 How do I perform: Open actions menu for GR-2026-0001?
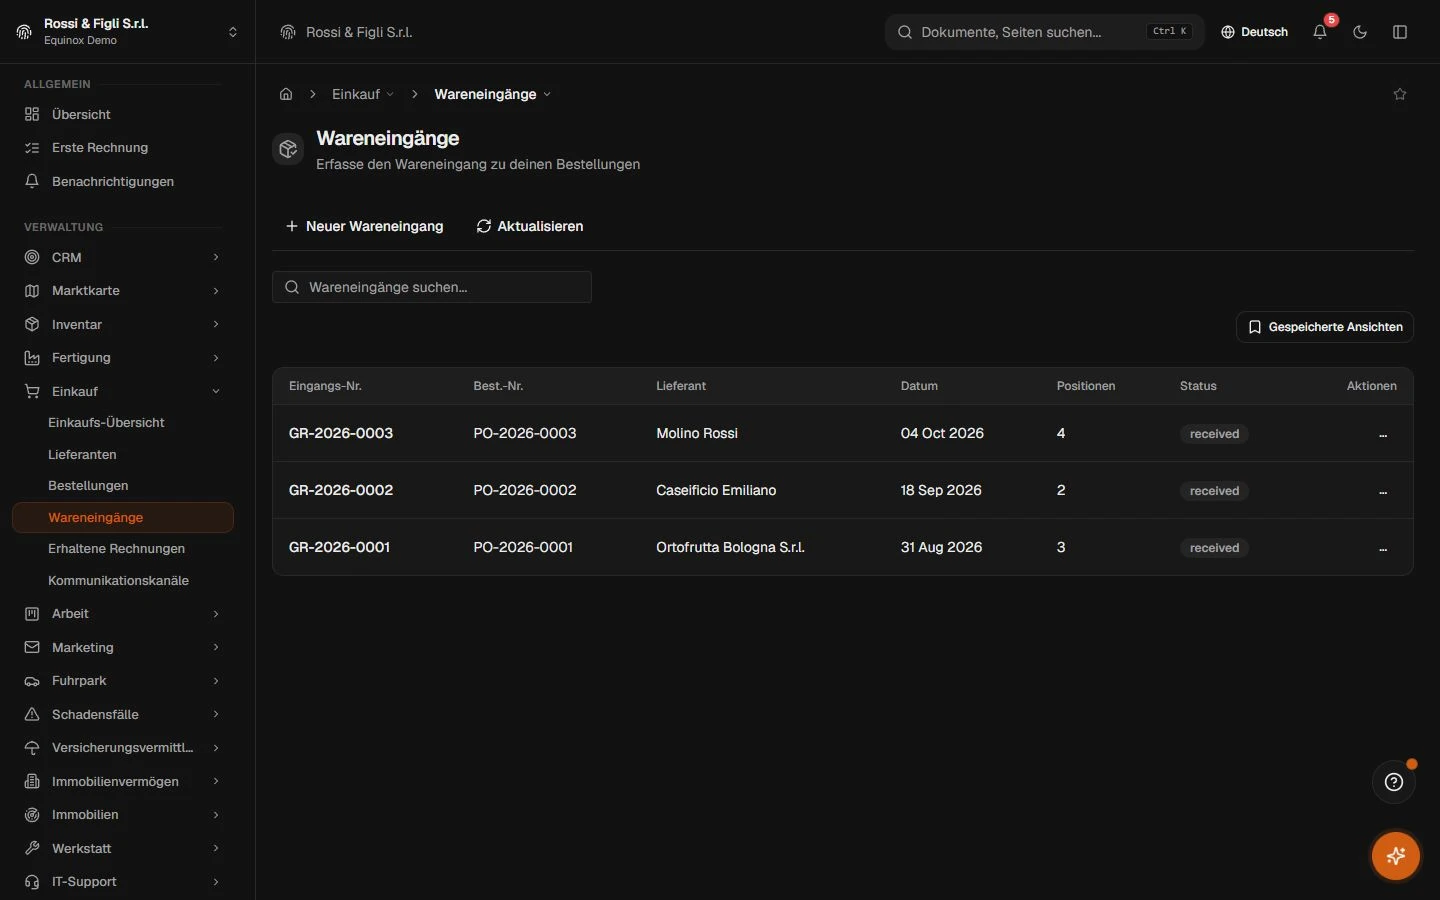point(1383,548)
